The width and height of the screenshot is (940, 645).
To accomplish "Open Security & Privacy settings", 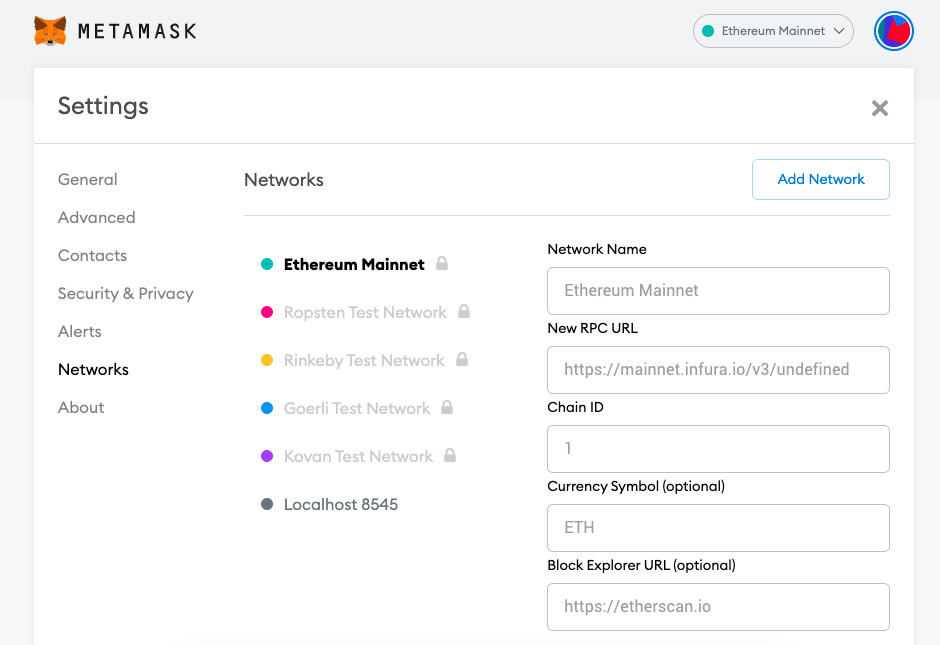I will click(x=126, y=293).
